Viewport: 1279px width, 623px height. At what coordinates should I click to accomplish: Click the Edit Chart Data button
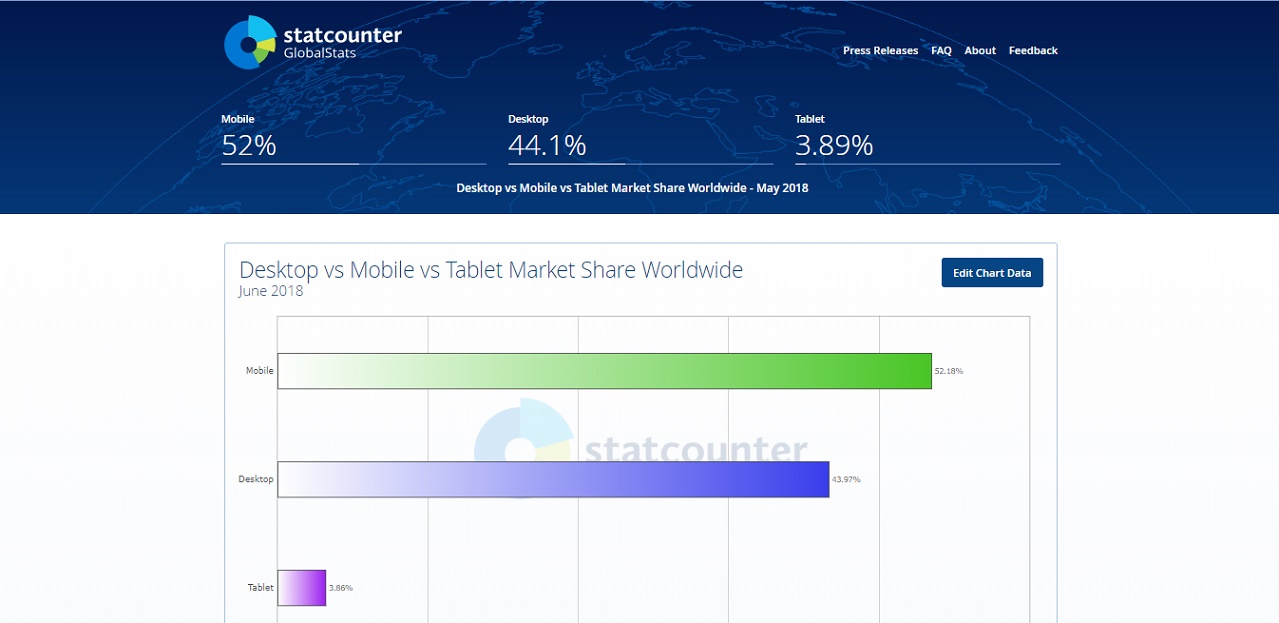point(992,273)
